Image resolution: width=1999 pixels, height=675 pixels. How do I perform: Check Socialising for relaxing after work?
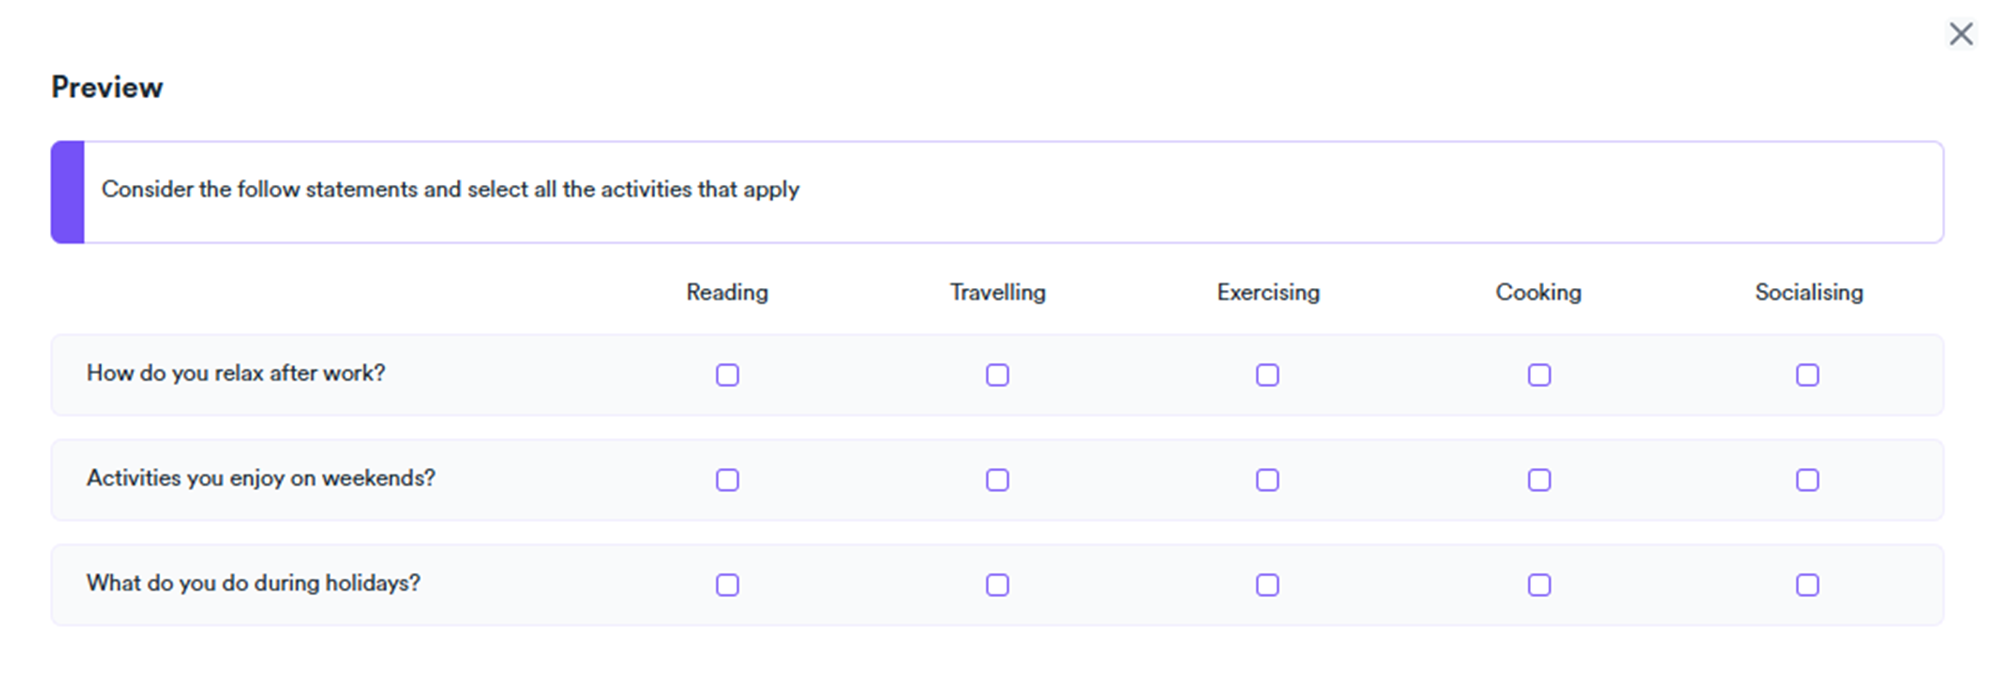click(x=1807, y=375)
